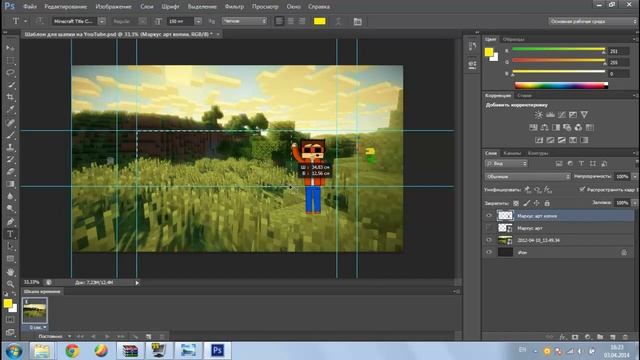
Task: Select the Eyedropper tool
Action: click(10, 109)
